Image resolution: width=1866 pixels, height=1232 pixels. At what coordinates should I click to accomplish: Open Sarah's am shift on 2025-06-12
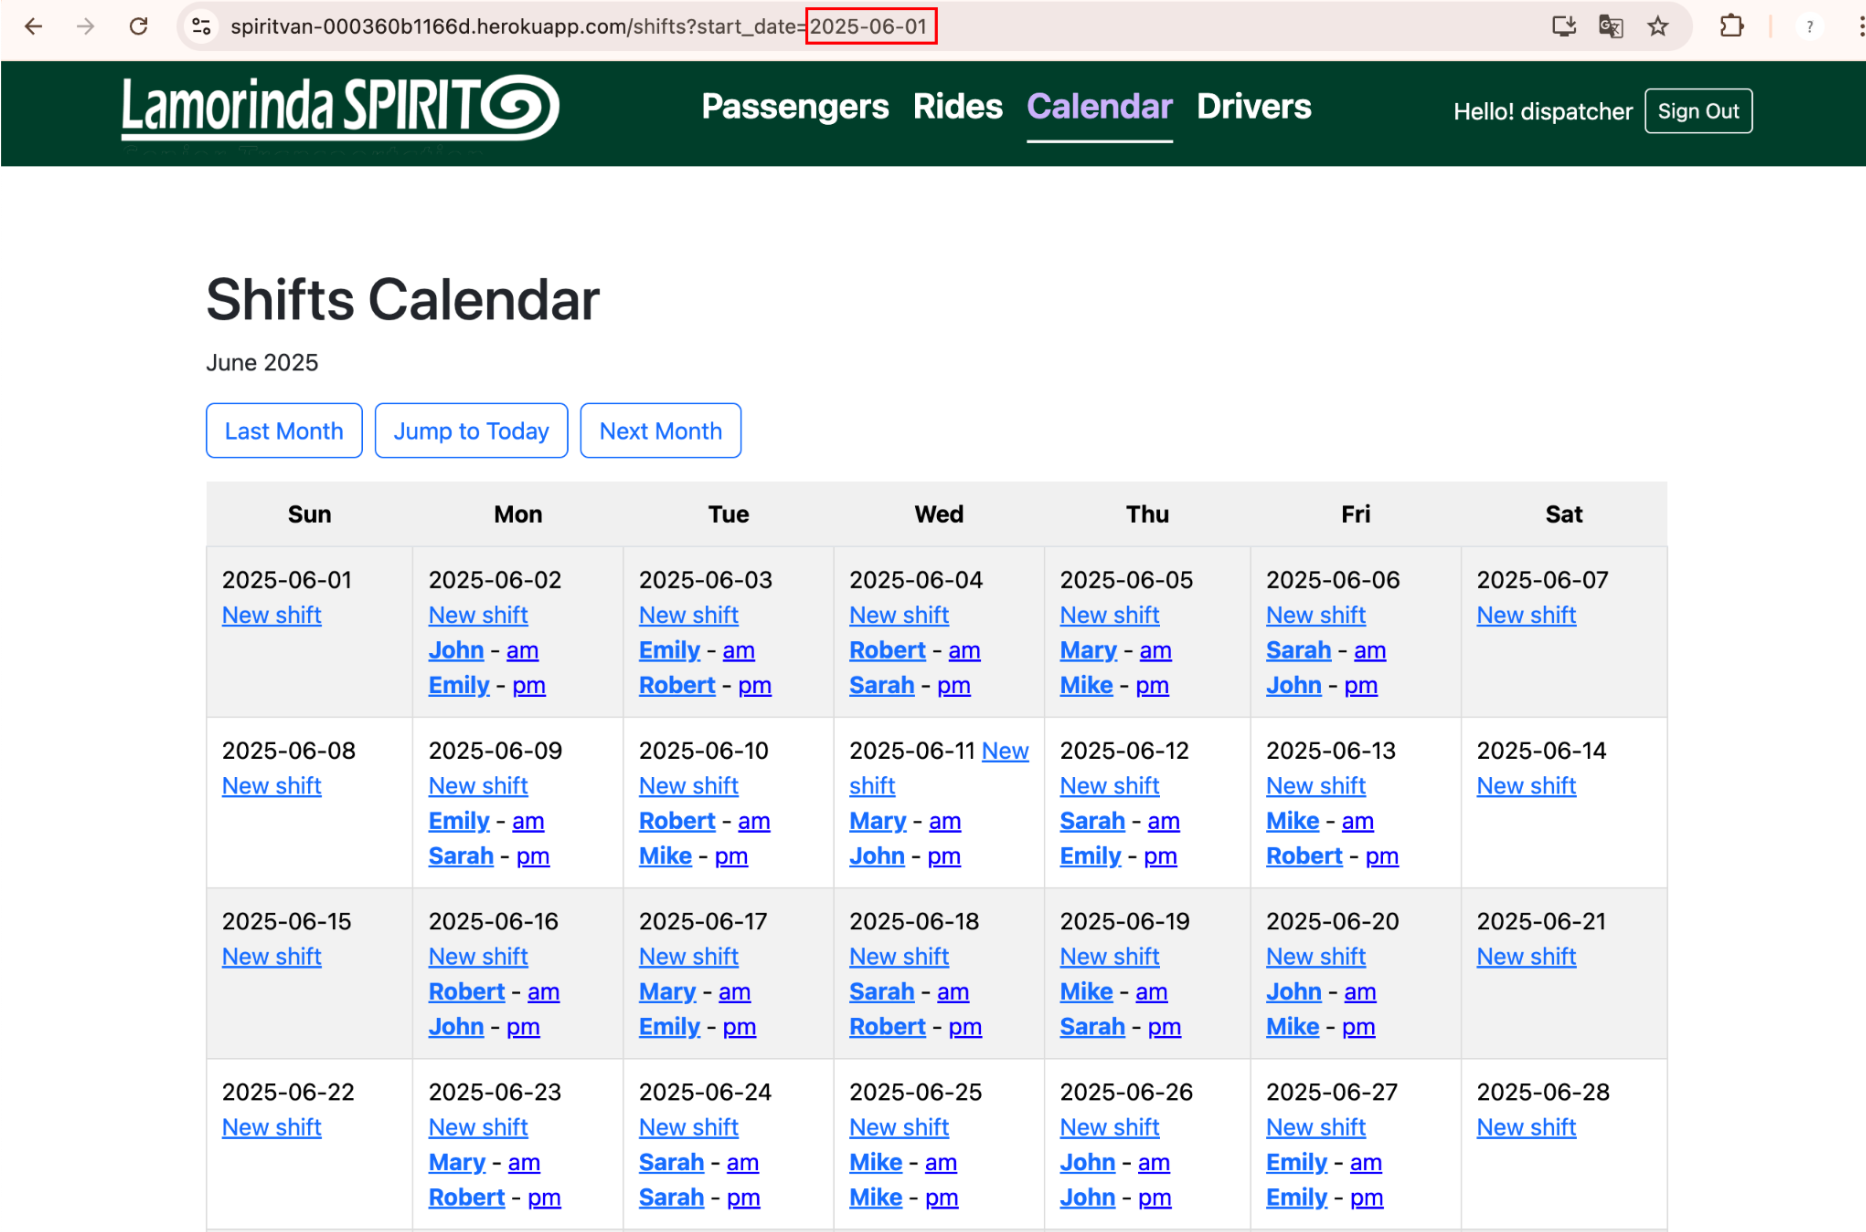[1163, 821]
